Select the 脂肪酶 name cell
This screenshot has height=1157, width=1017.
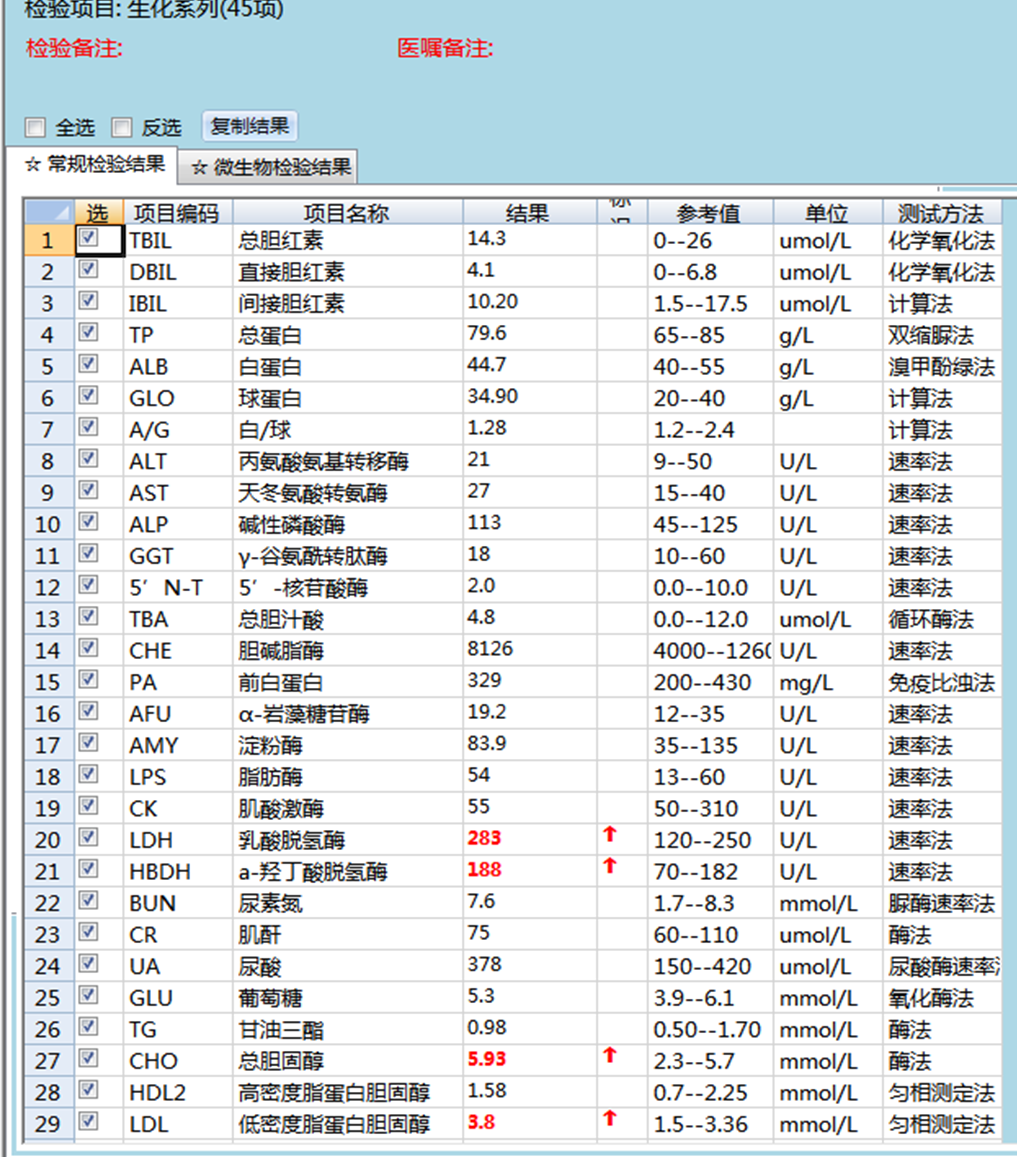[348, 777]
